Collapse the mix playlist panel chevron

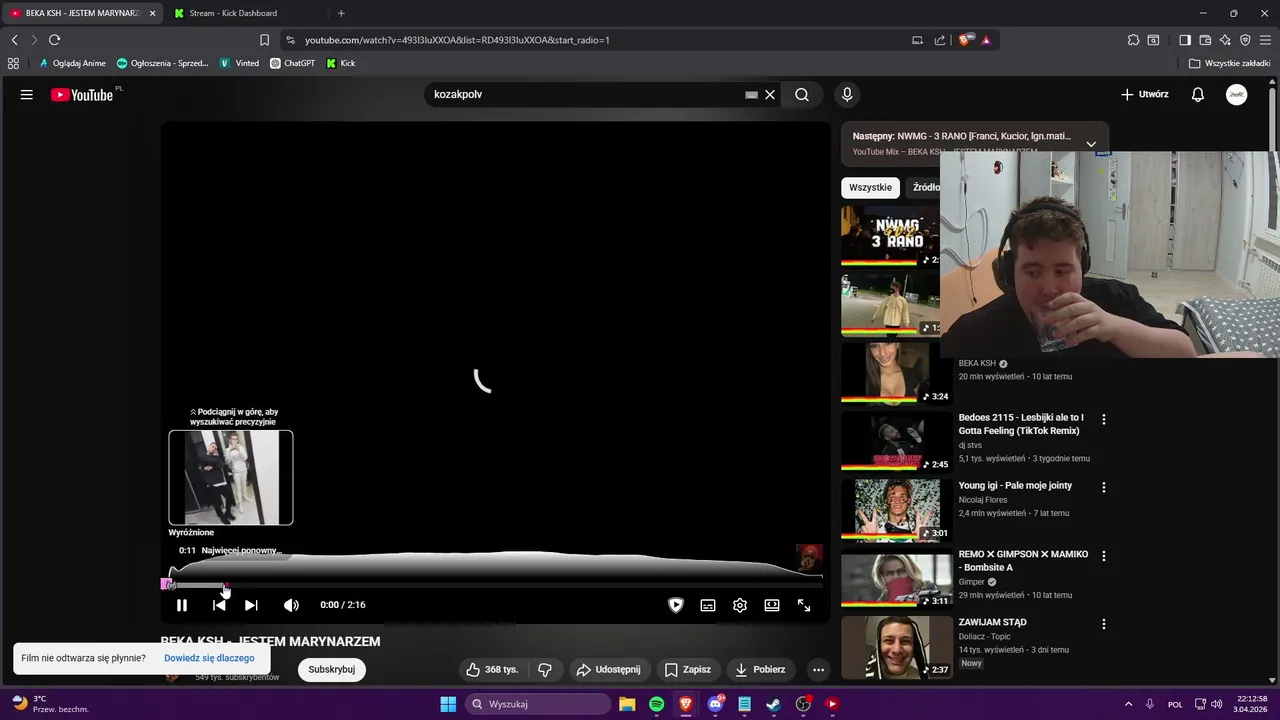coord(1091,144)
